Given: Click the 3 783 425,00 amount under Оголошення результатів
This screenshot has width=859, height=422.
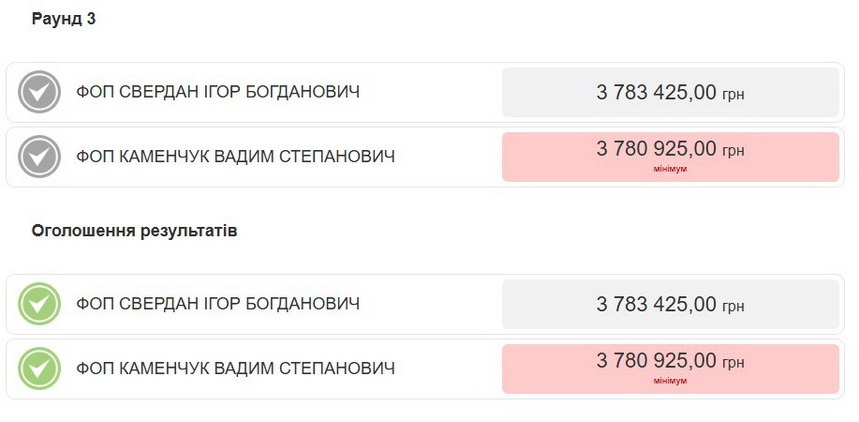Looking at the screenshot, I should pos(656,304).
